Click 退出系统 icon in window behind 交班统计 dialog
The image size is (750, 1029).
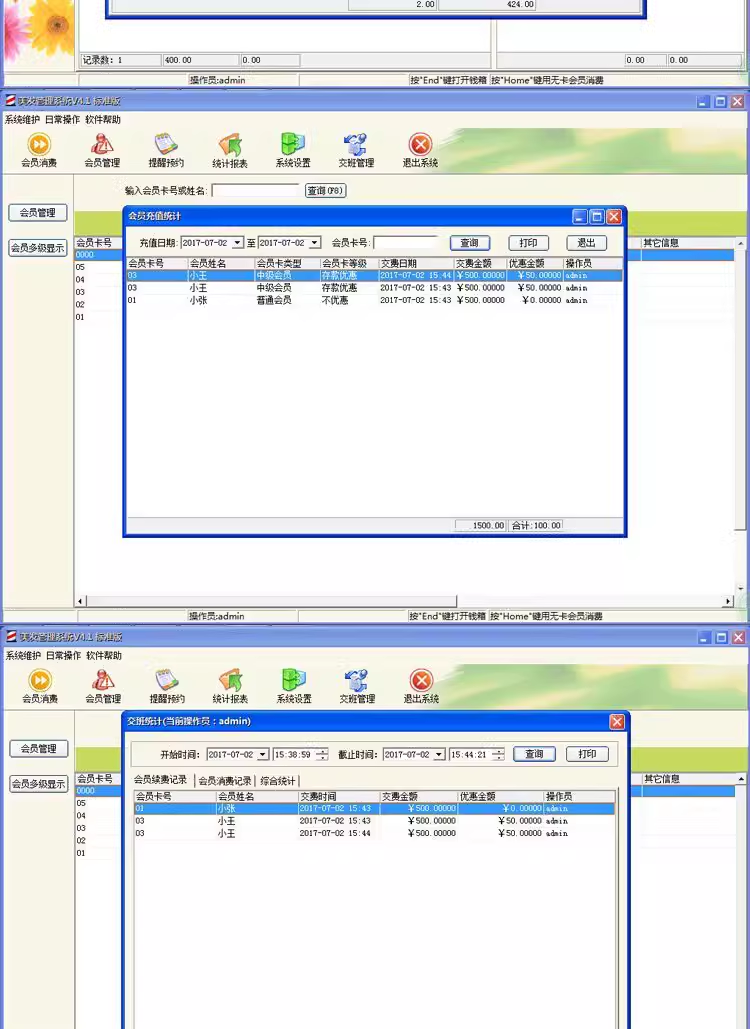tap(421, 686)
